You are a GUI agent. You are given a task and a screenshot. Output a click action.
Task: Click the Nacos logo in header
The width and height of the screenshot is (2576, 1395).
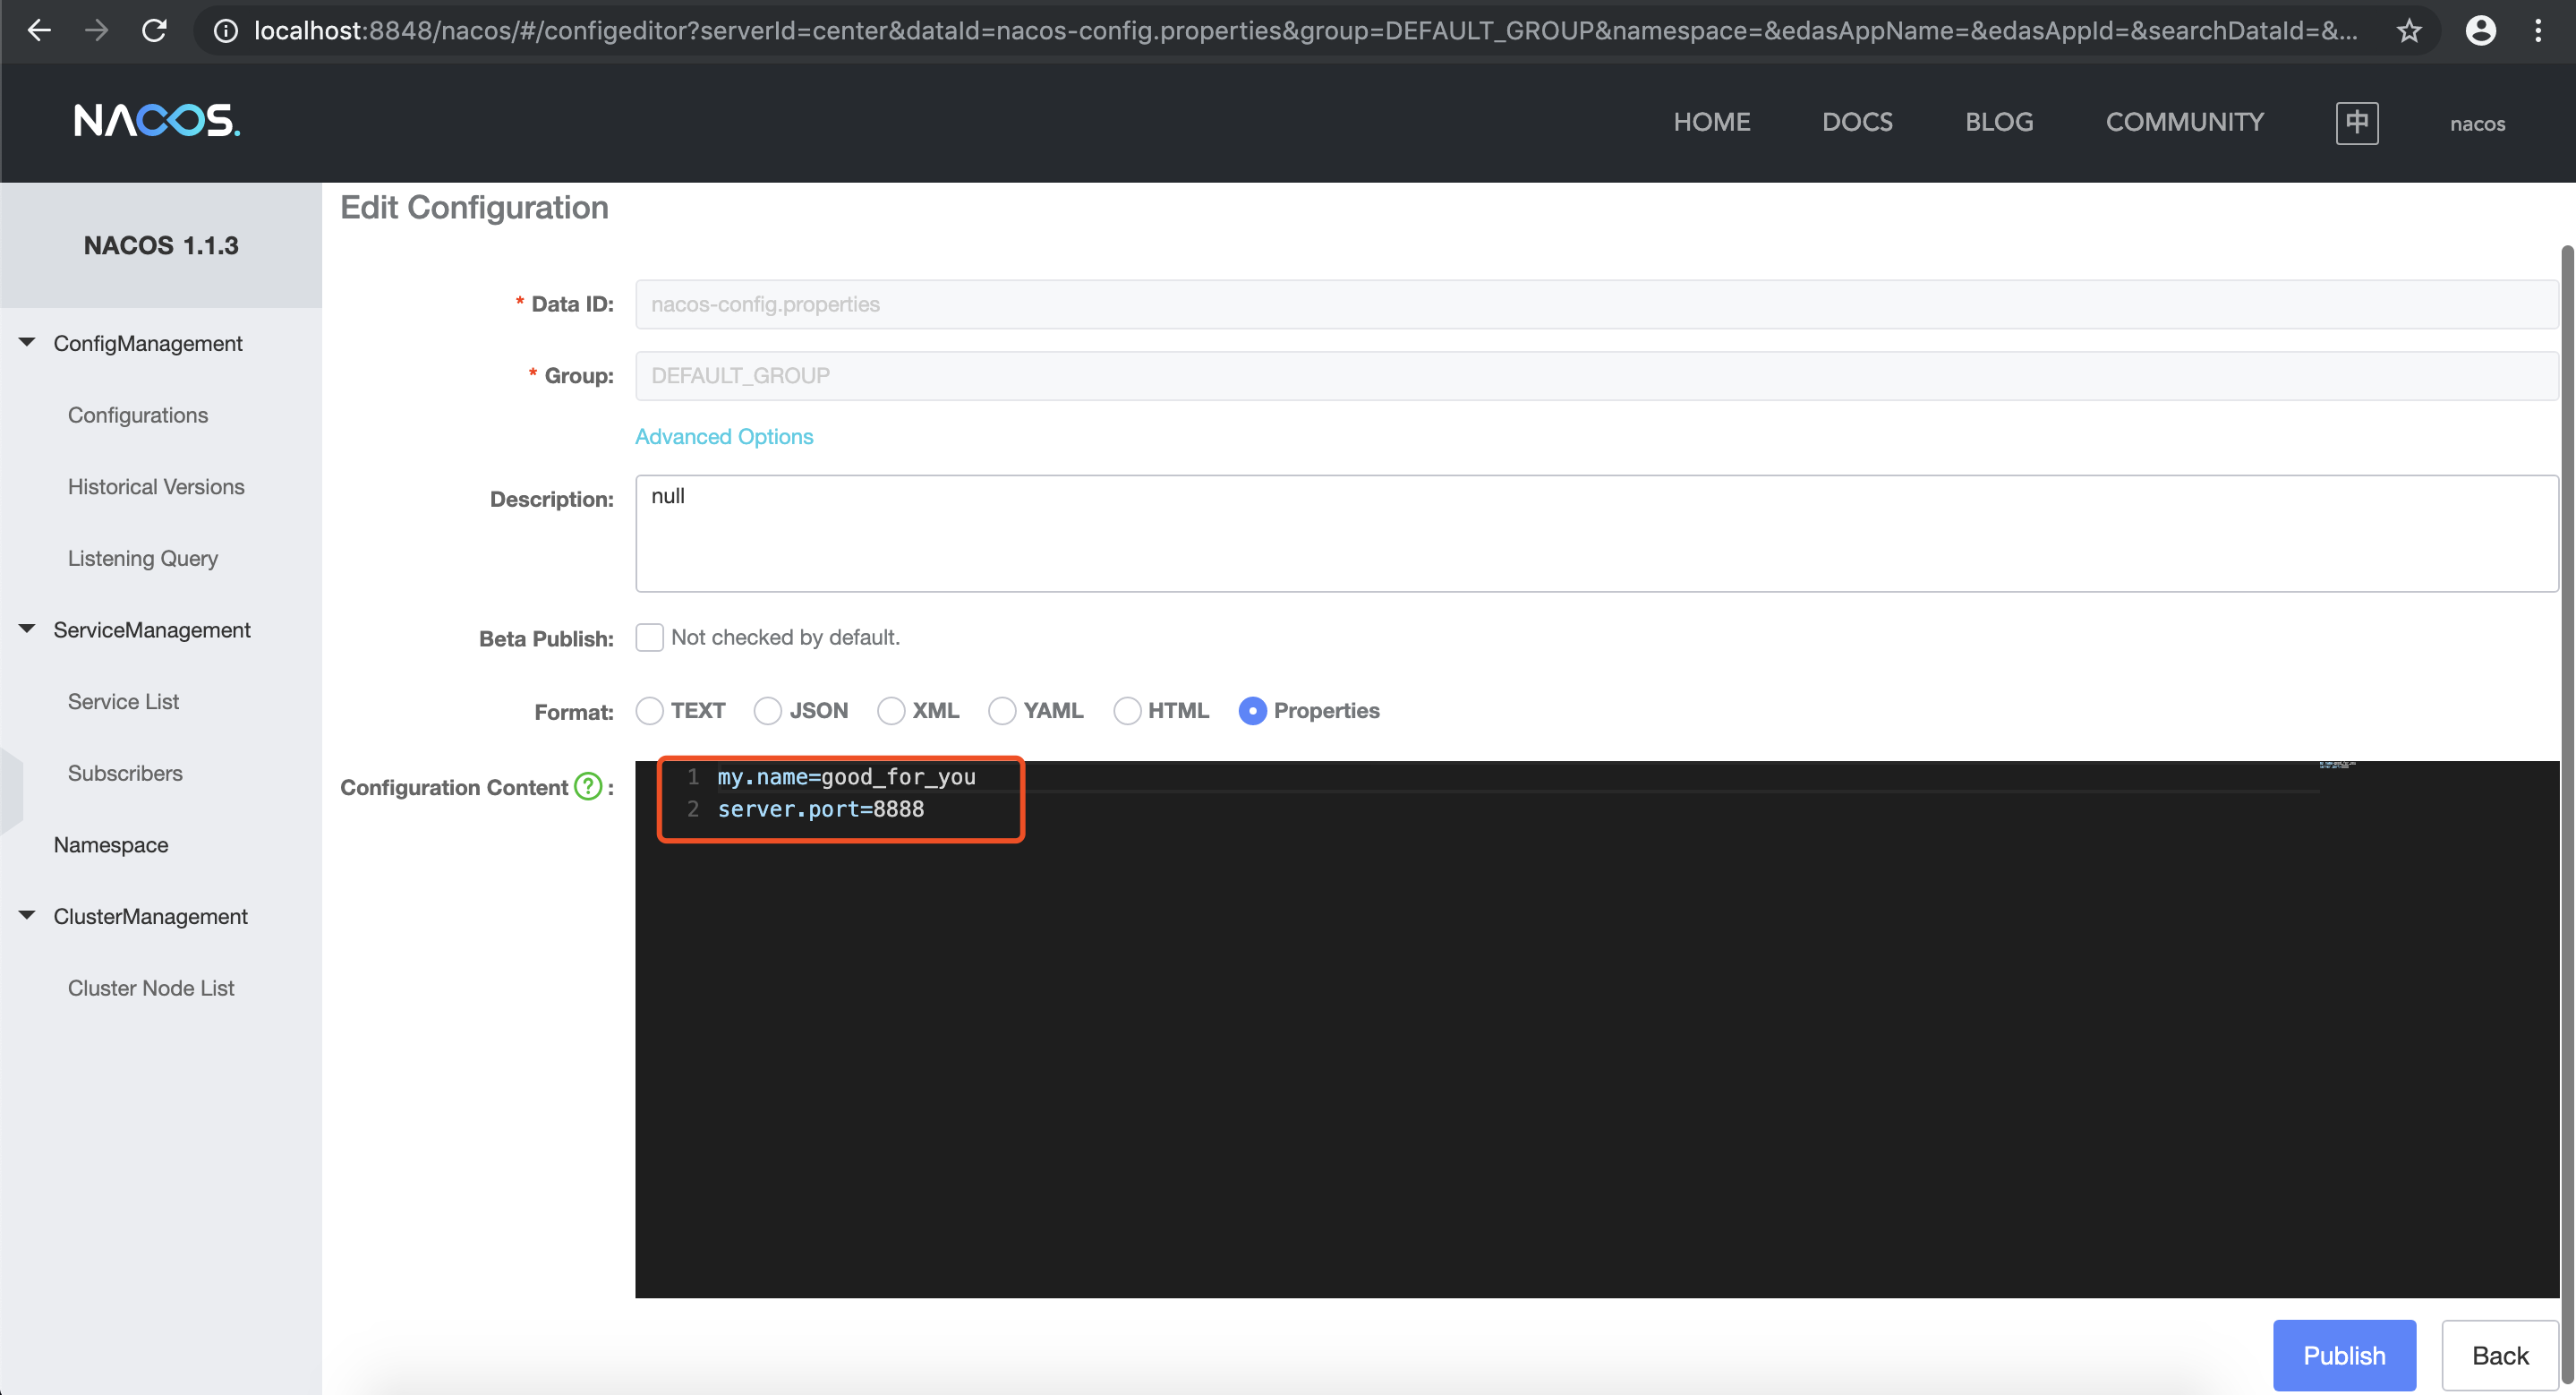pos(157,121)
